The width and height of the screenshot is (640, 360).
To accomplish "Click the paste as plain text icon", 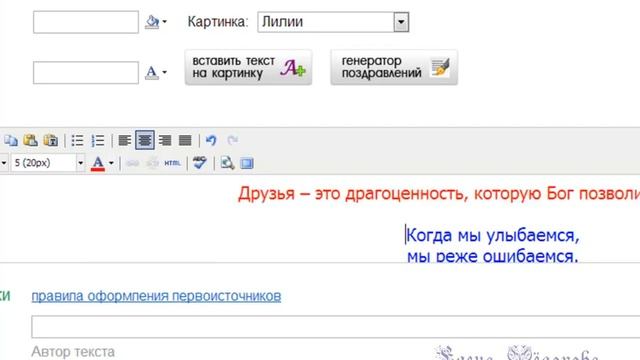I will coord(51,140).
